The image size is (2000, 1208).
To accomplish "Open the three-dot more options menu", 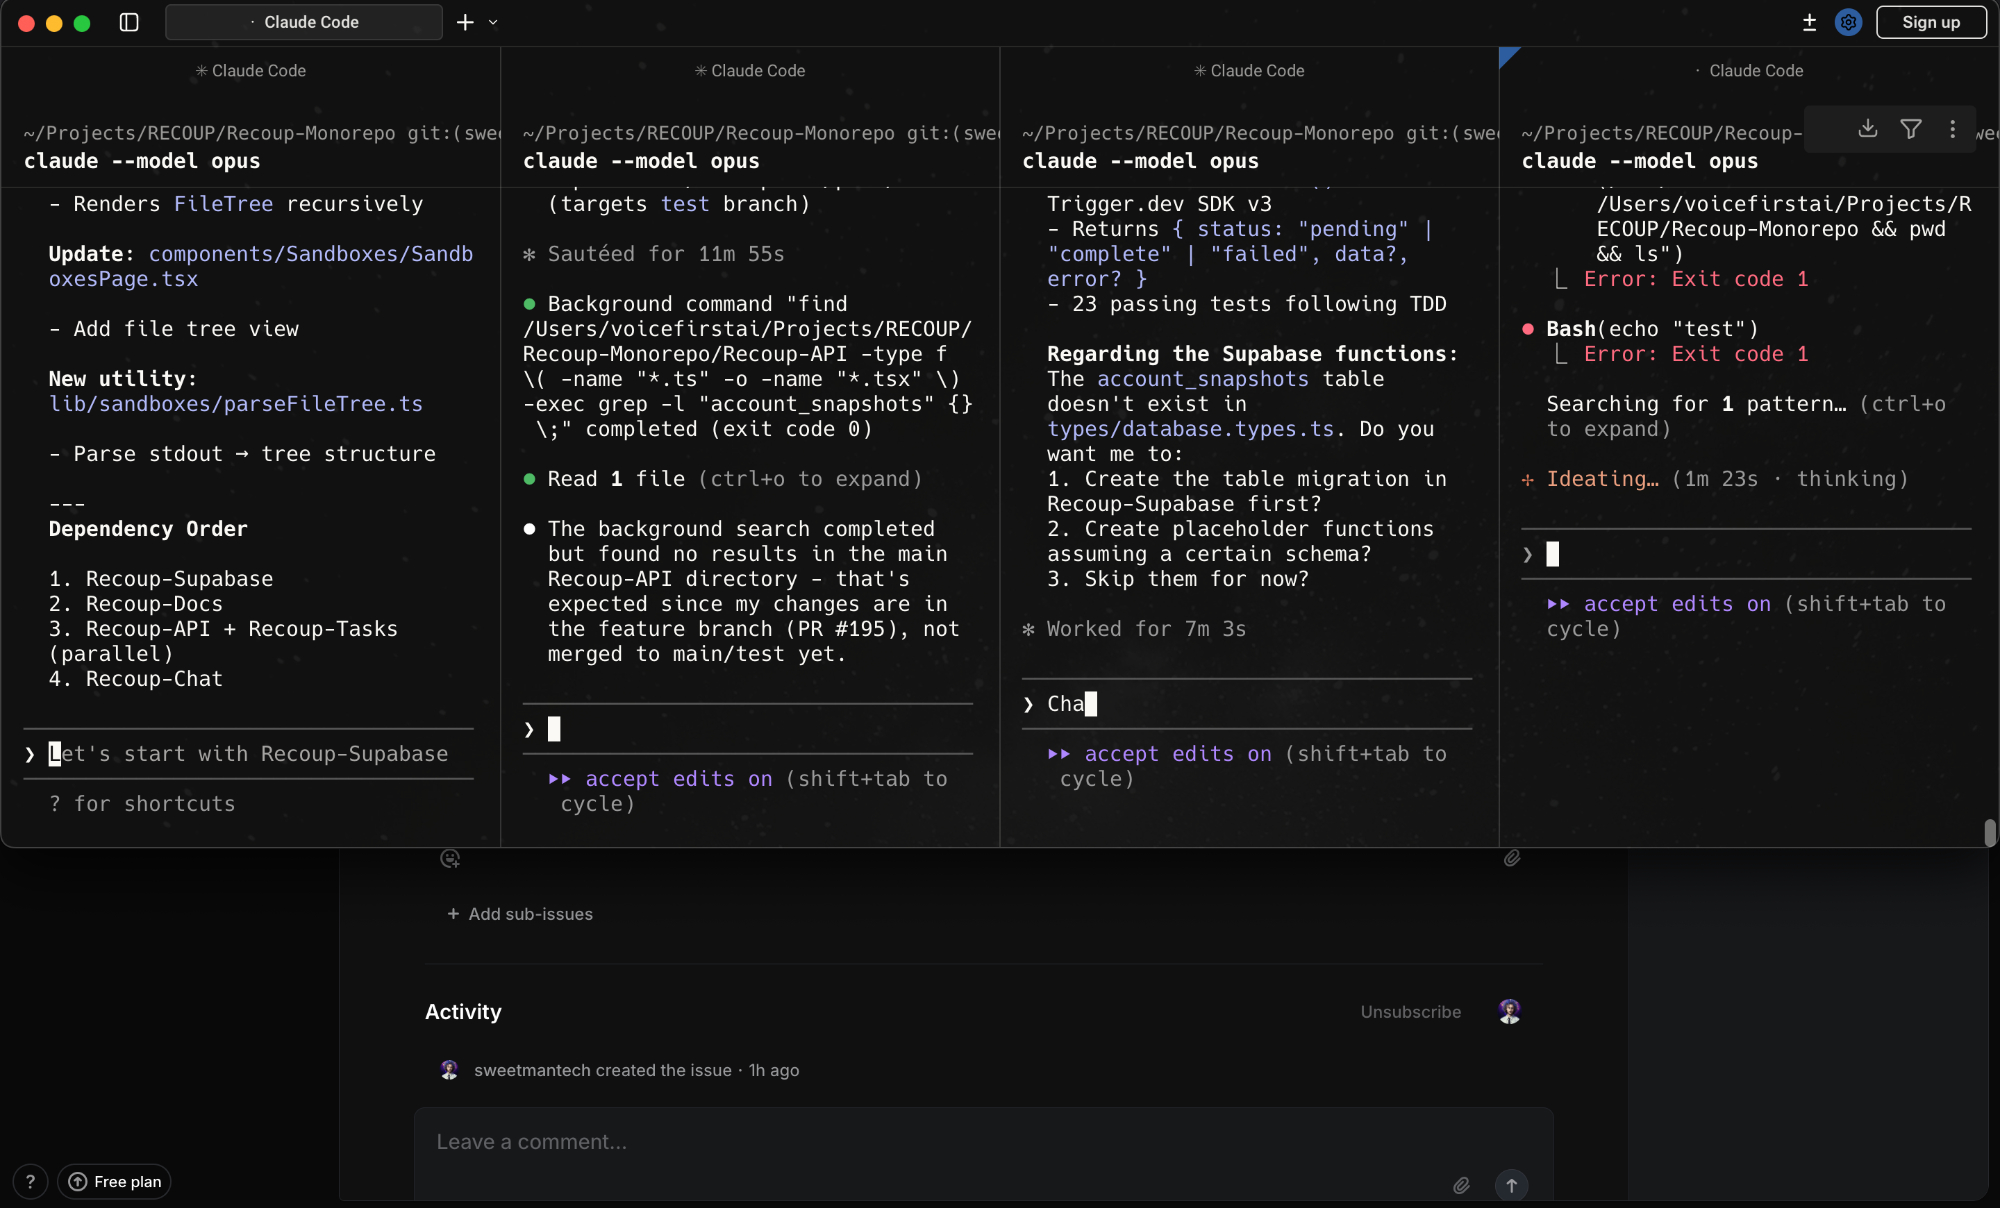I will pos(1952,129).
